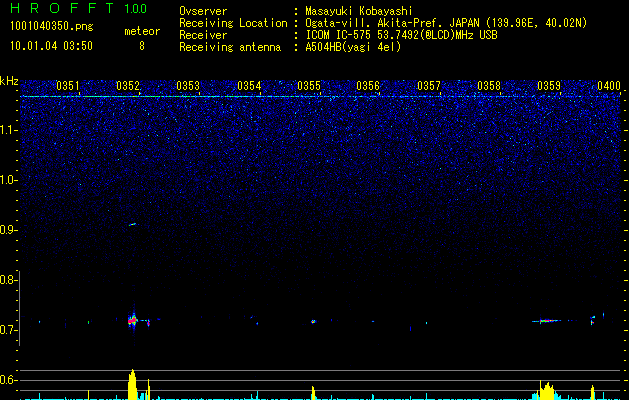Click the small echo blob near 0355
Image resolution: width=629 pixels, height=400 pixels.
click(313, 321)
